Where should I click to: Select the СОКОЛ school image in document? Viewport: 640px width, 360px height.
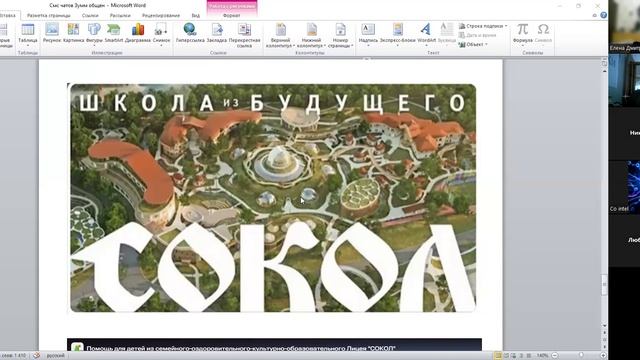tap(273, 198)
